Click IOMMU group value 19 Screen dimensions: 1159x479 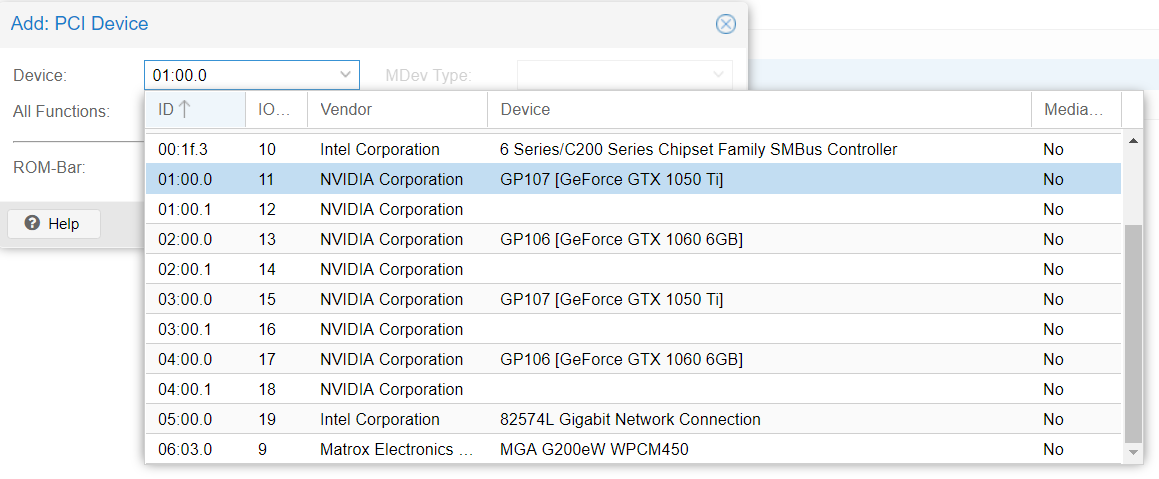(267, 419)
